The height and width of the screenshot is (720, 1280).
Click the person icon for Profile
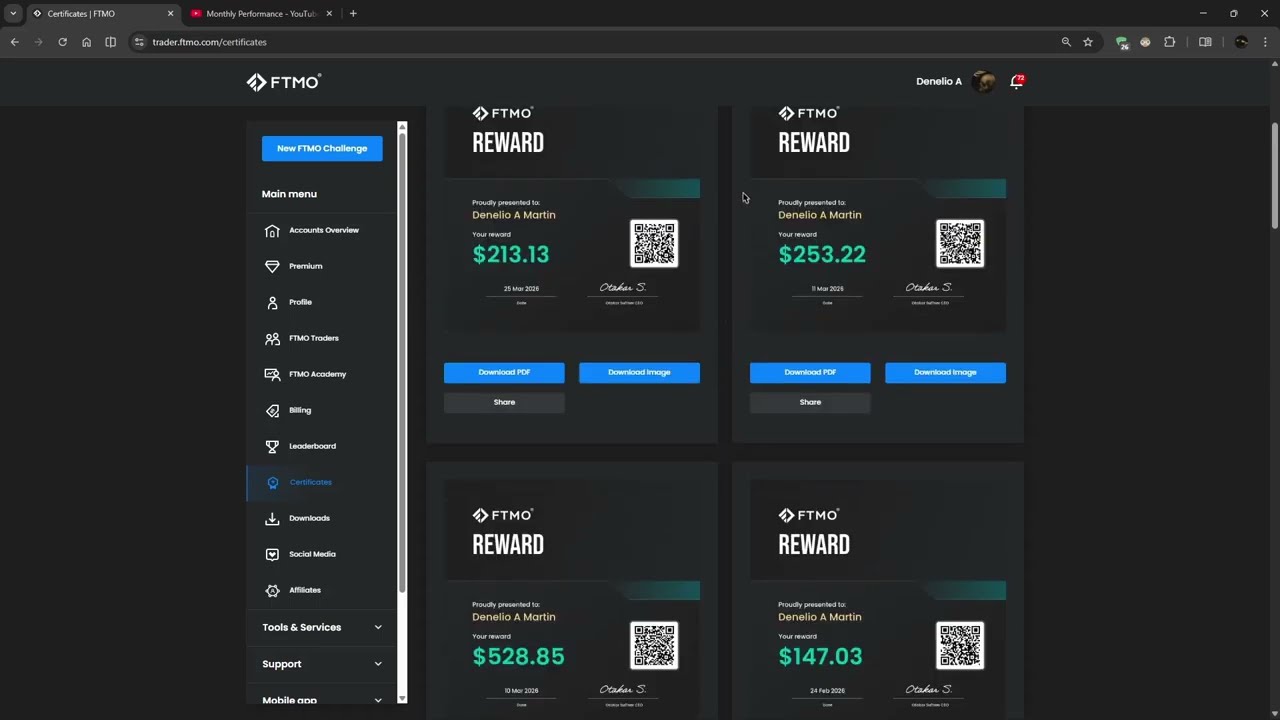click(272, 302)
